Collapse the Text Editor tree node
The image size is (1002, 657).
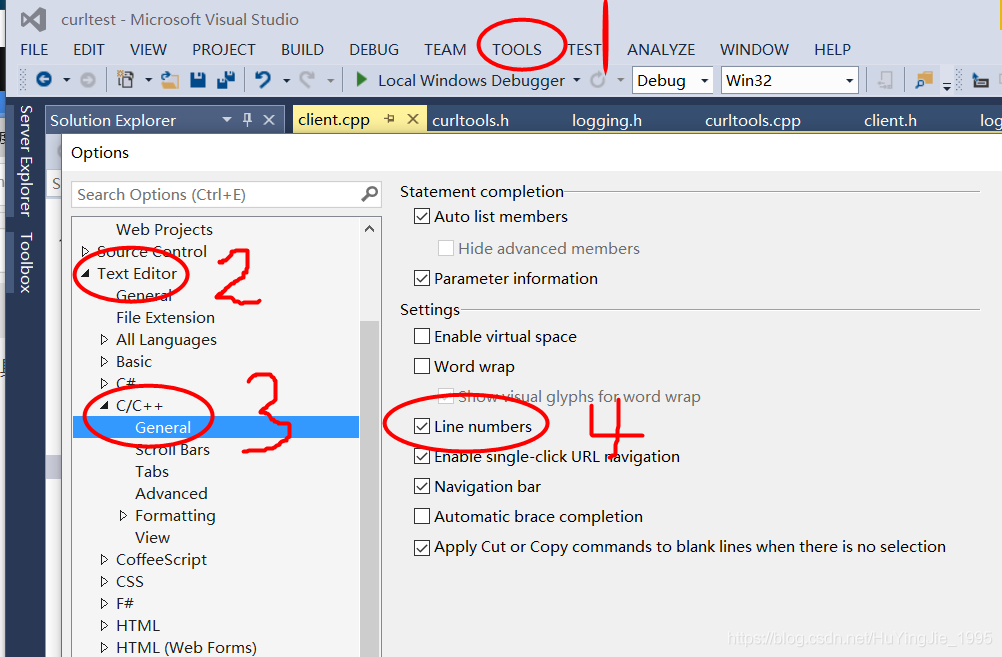[x=85, y=274]
